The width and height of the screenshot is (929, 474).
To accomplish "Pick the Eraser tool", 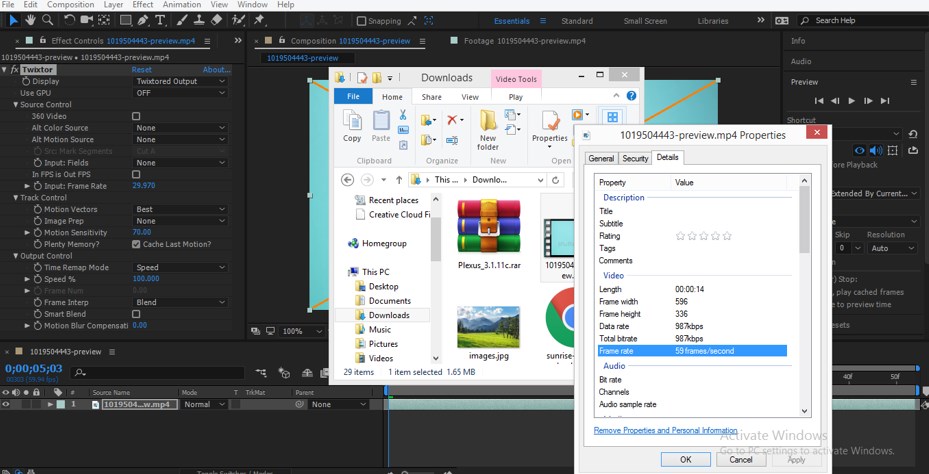I will pos(216,20).
